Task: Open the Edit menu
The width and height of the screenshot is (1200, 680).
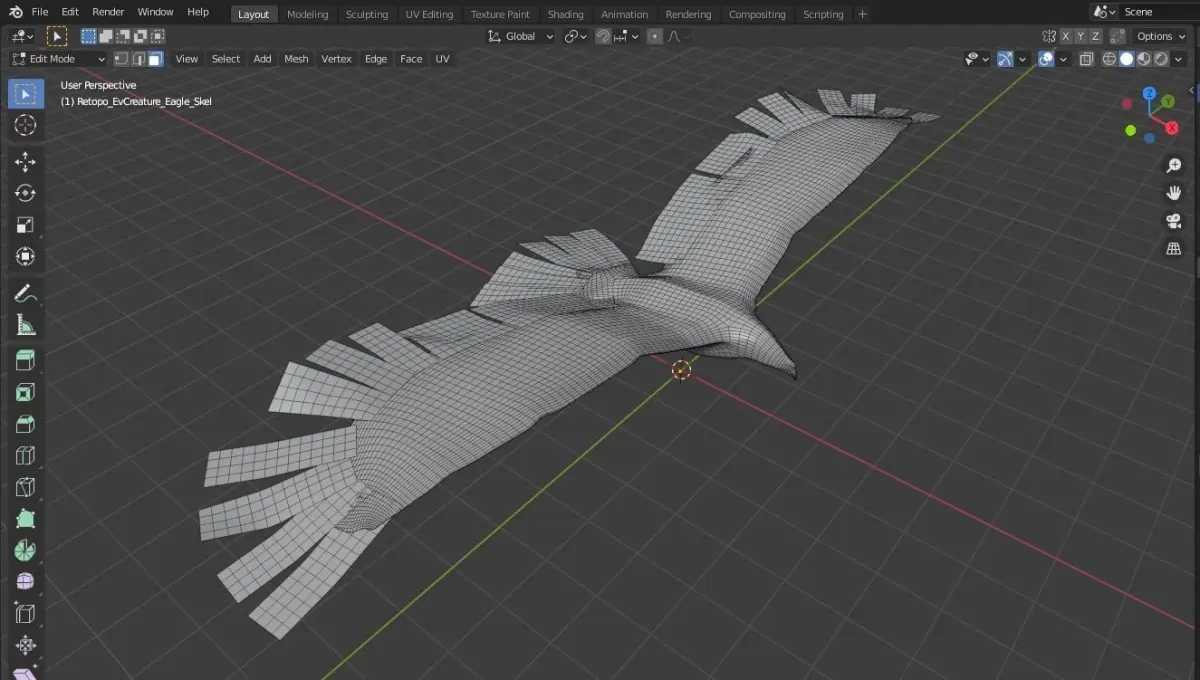Action: (x=70, y=12)
